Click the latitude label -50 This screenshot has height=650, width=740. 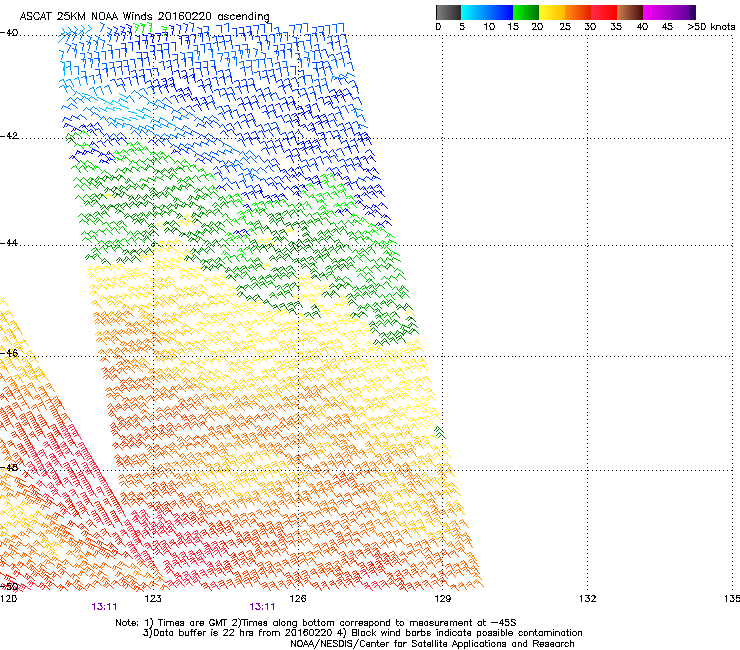pyautogui.click(x=9, y=586)
